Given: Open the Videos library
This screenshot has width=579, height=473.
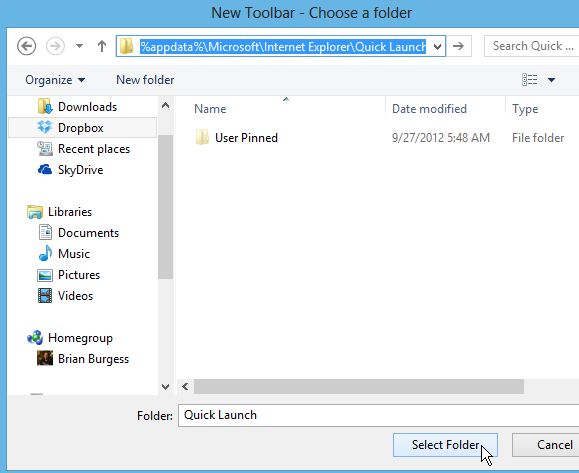Looking at the screenshot, I should point(75,296).
